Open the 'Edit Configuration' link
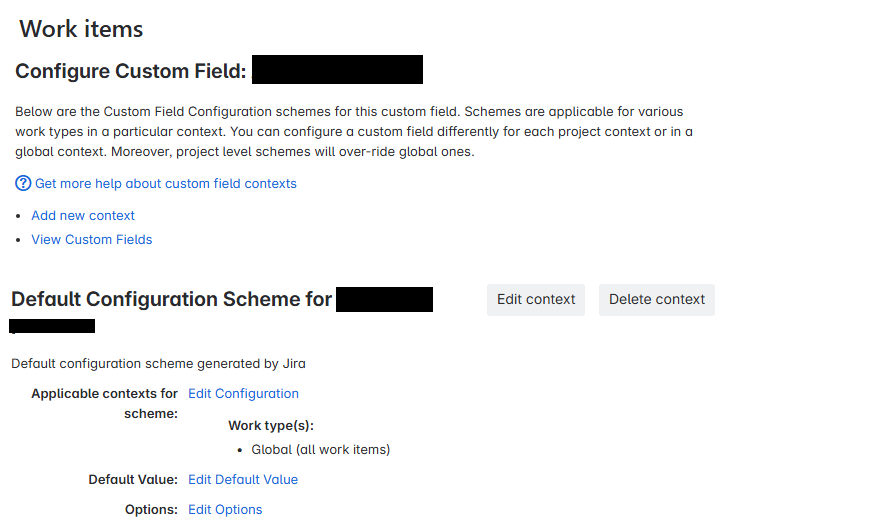 [x=243, y=394]
